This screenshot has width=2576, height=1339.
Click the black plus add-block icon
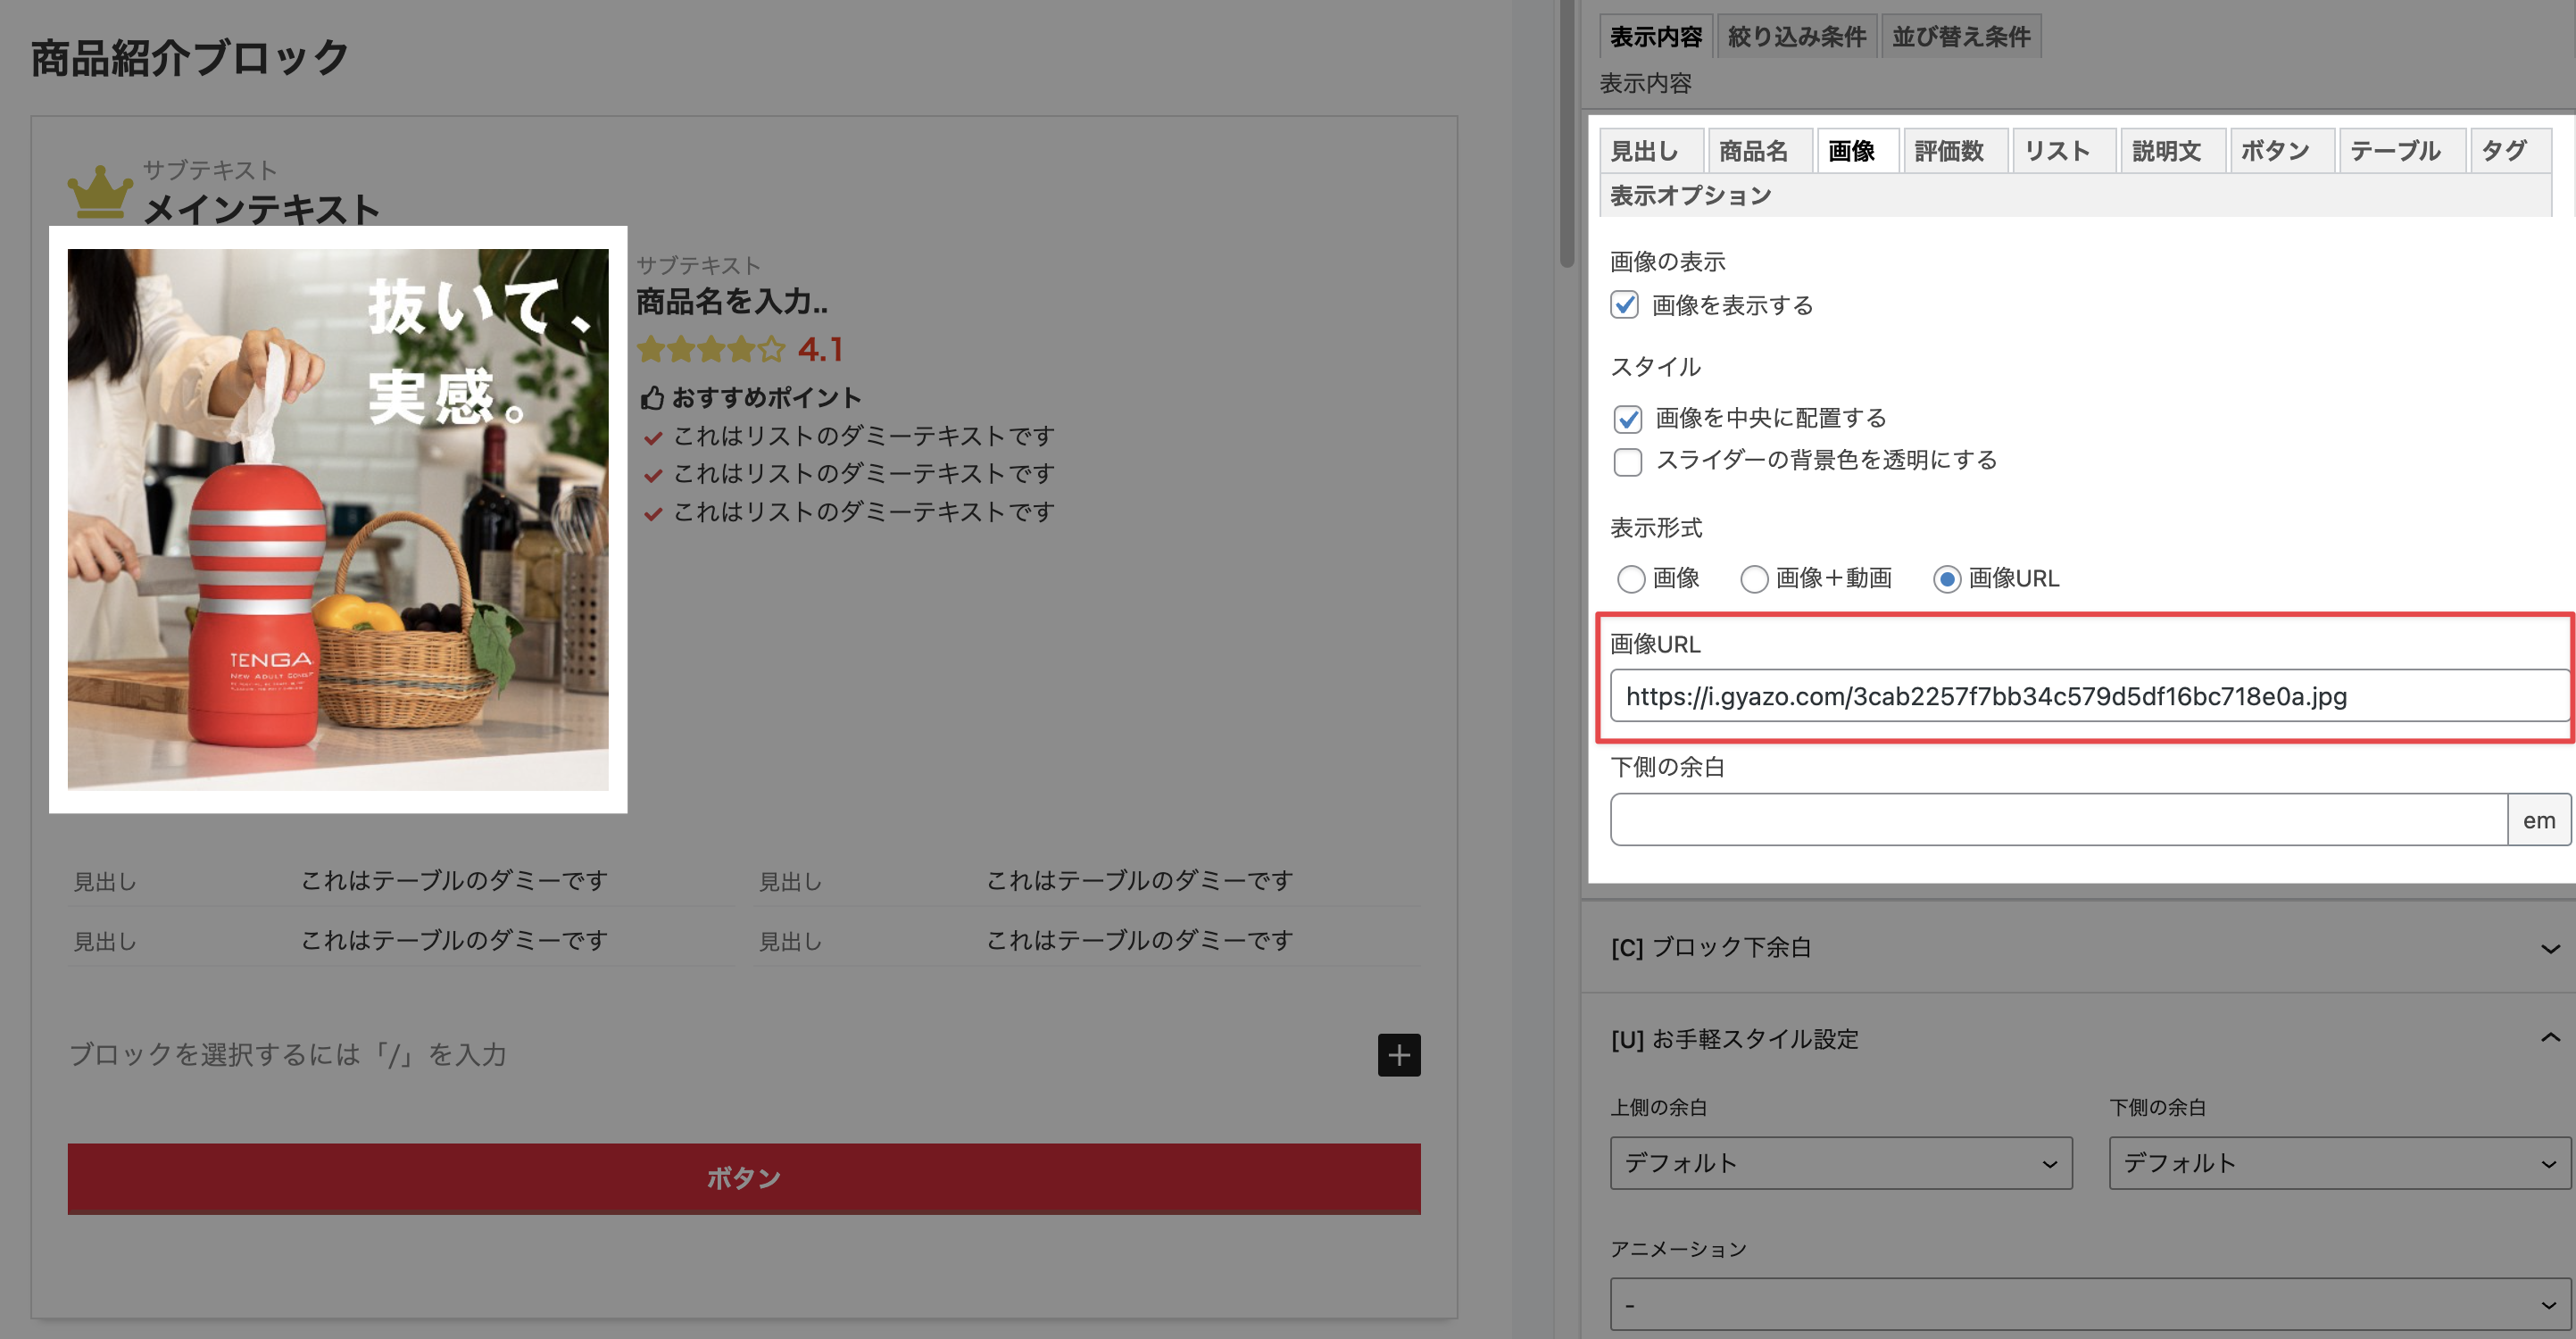click(x=1399, y=1055)
